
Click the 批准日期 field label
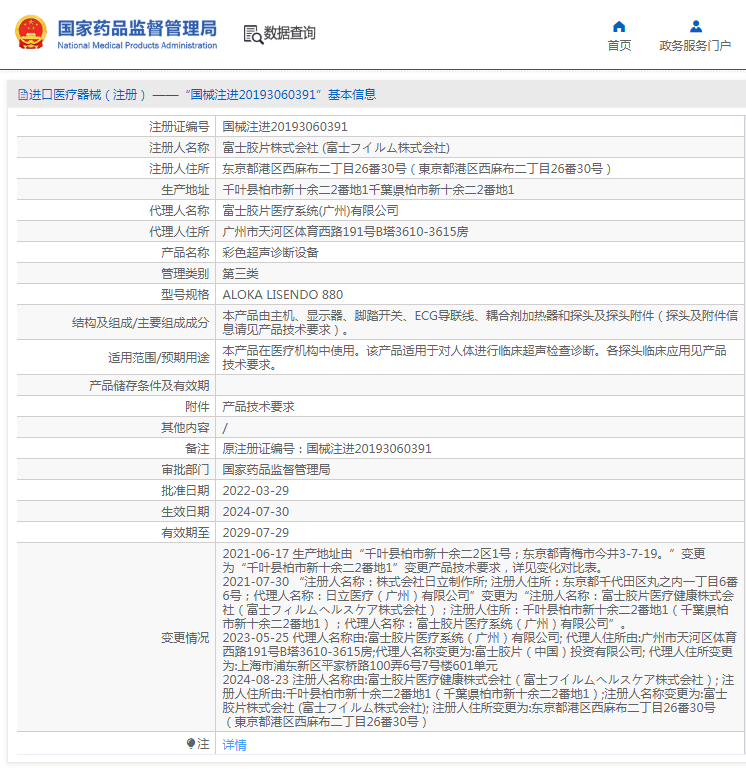pos(185,491)
